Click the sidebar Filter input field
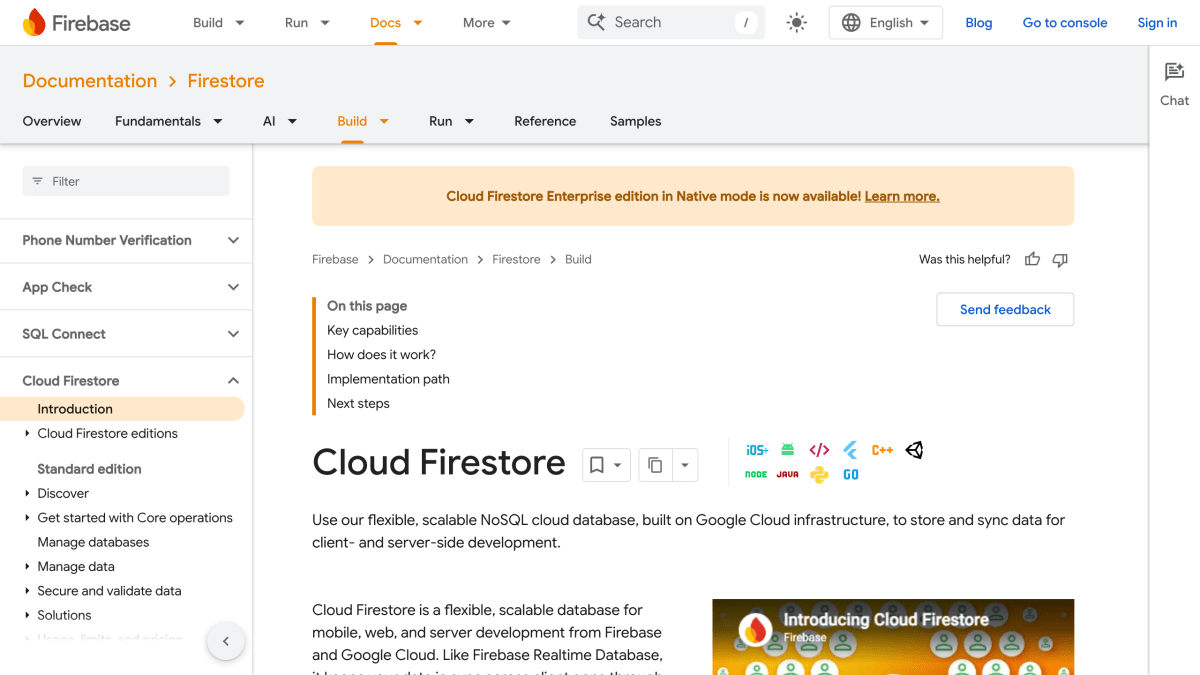 click(x=126, y=181)
